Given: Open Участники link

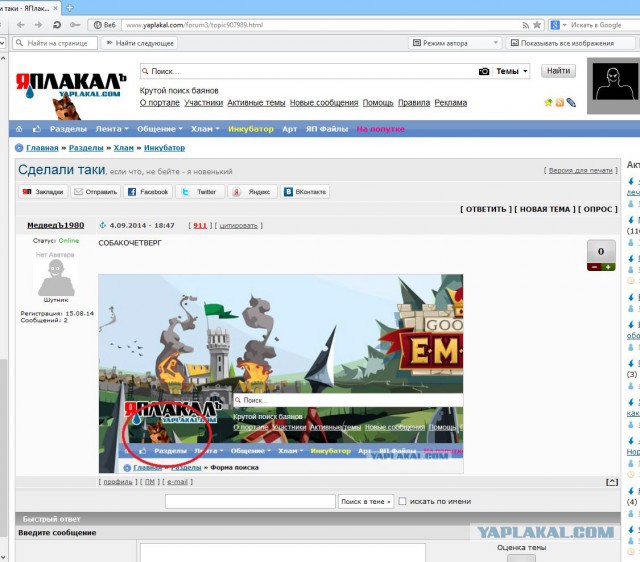Looking at the screenshot, I should 203,103.
